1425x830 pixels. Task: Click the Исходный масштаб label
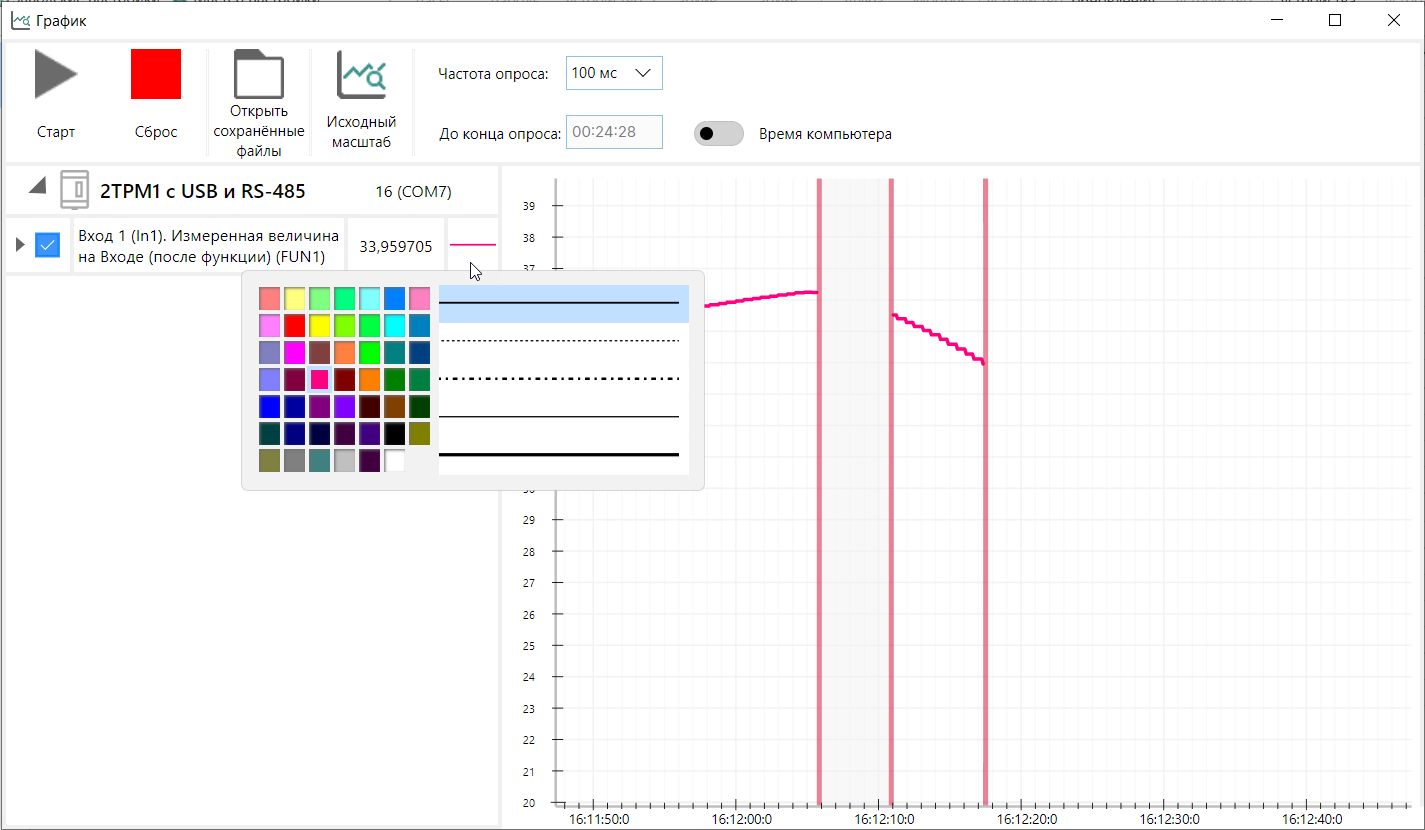coord(361,132)
